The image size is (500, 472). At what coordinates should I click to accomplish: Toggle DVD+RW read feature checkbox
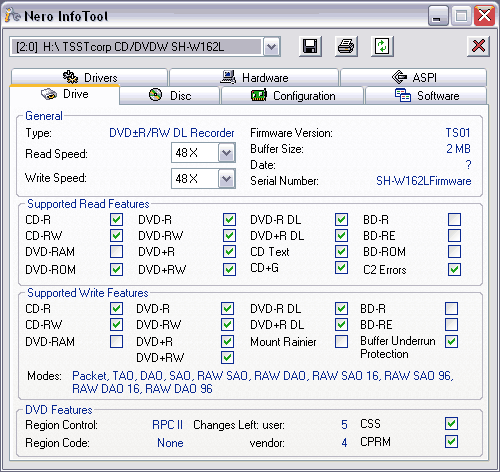click(x=229, y=270)
